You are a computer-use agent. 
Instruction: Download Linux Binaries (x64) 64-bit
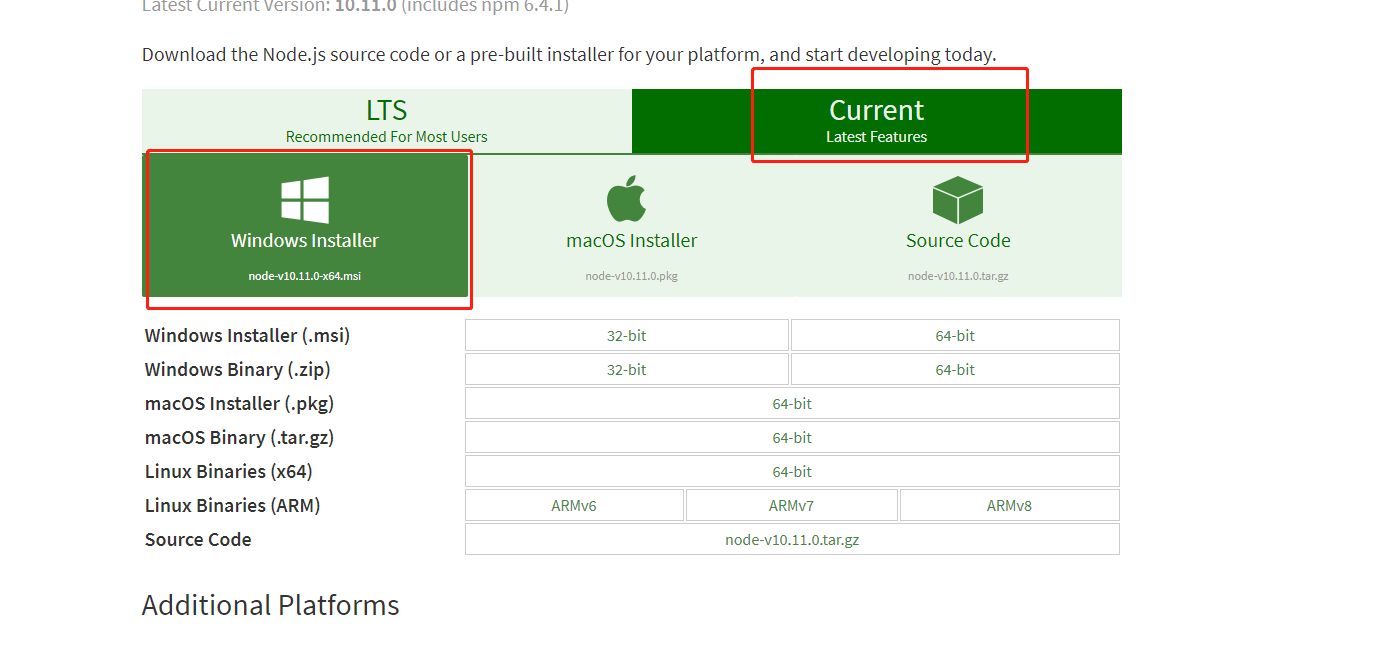pos(792,472)
